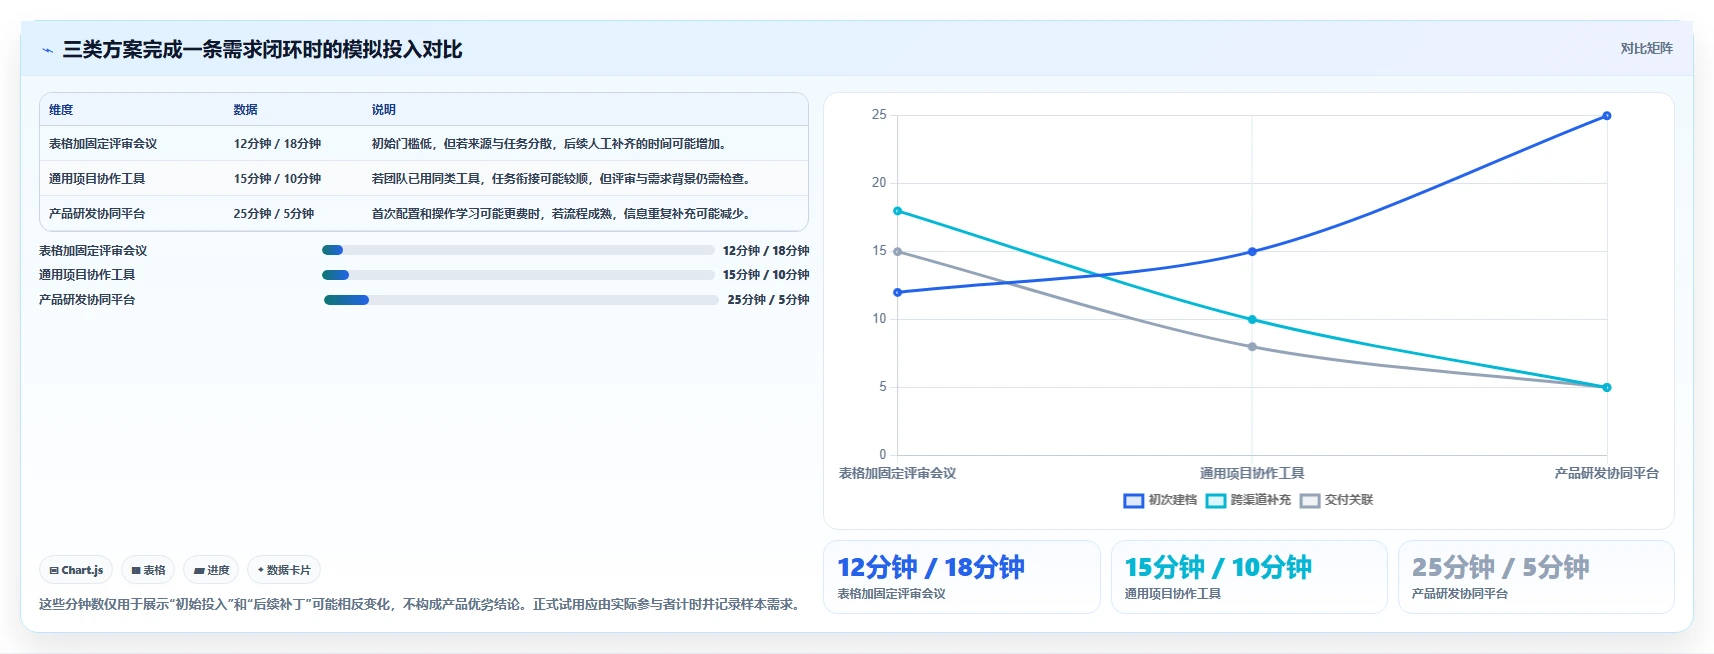Click gray line middle point at value 8
The image size is (1714, 654).
(x=1252, y=347)
